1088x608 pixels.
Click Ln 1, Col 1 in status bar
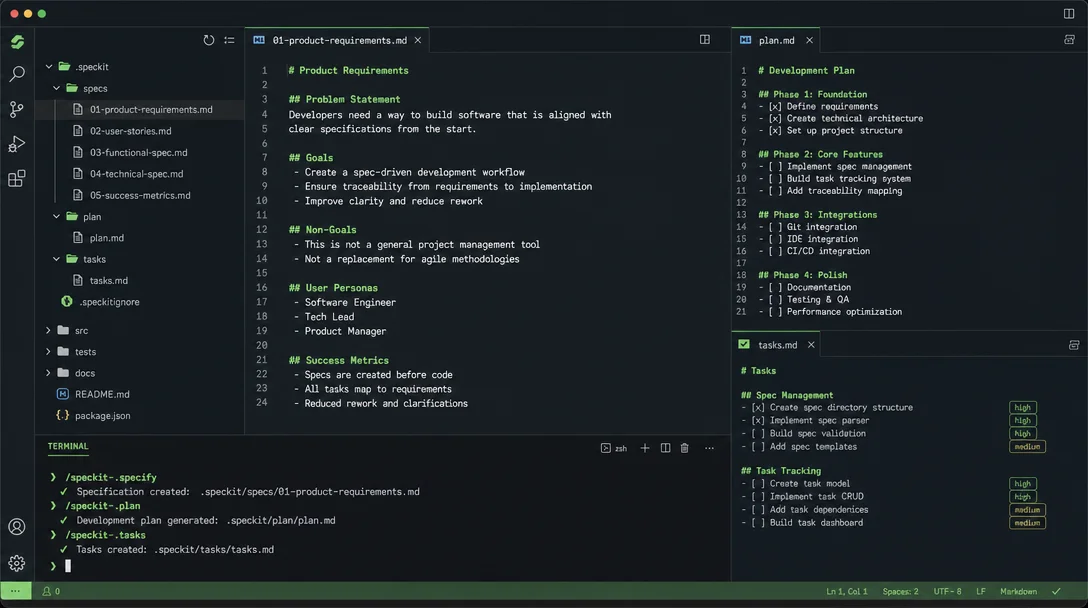847,591
